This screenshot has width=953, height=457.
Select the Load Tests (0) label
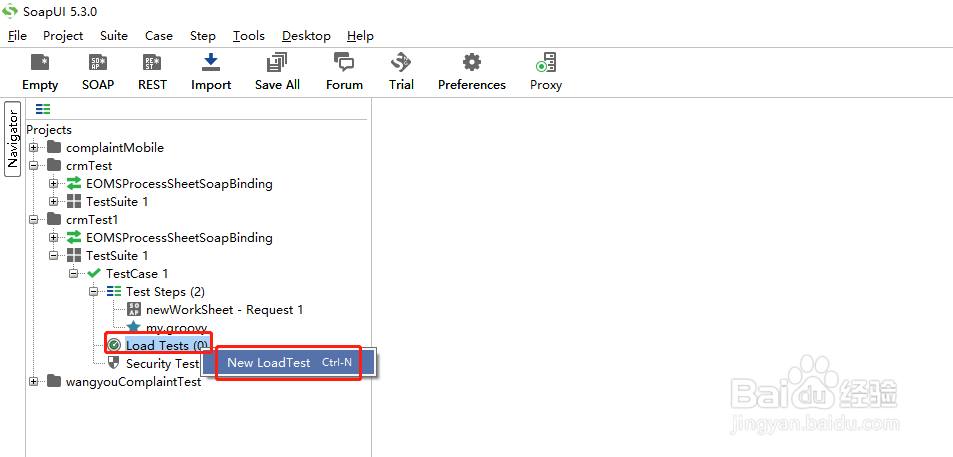tap(167, 345)
